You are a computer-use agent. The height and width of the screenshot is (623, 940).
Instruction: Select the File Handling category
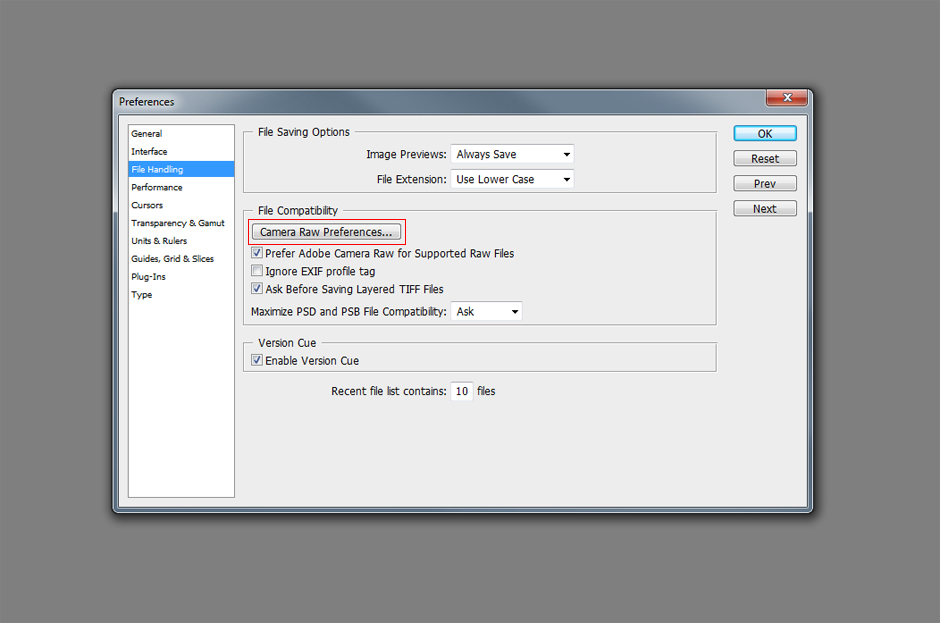click(181, 169)
